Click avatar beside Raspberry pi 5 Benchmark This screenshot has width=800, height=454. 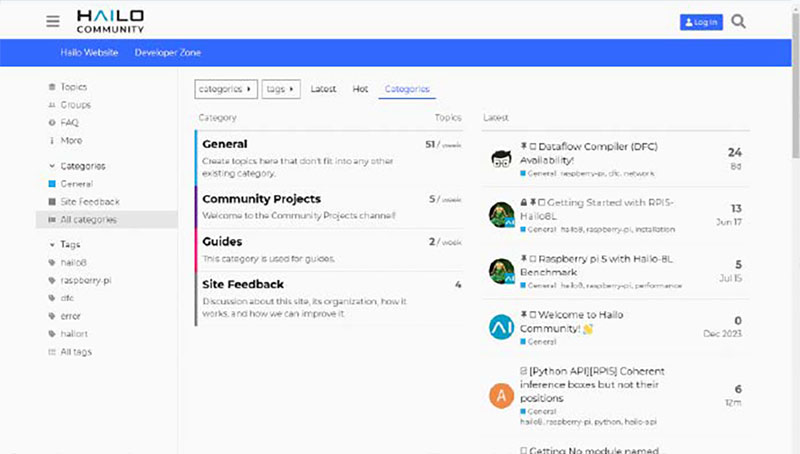(x=502, y=270)
